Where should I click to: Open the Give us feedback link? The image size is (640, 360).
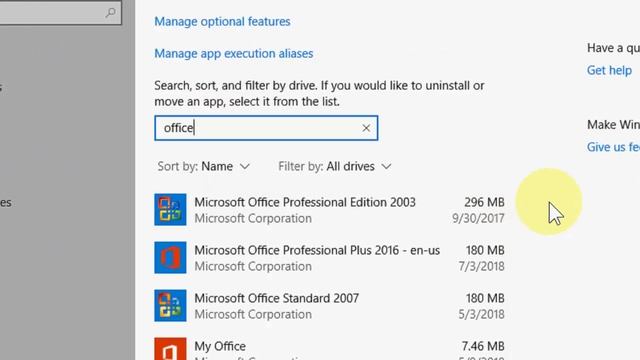pyautogui.click(x=613, y=147)
